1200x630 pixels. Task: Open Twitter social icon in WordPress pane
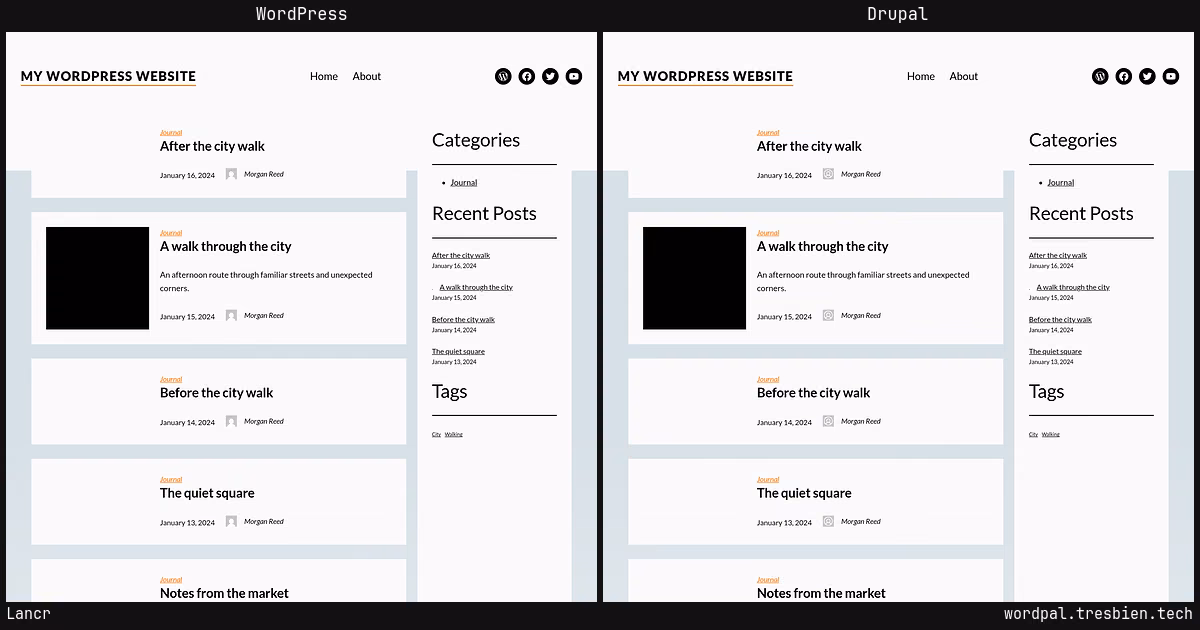click(550, 76)
